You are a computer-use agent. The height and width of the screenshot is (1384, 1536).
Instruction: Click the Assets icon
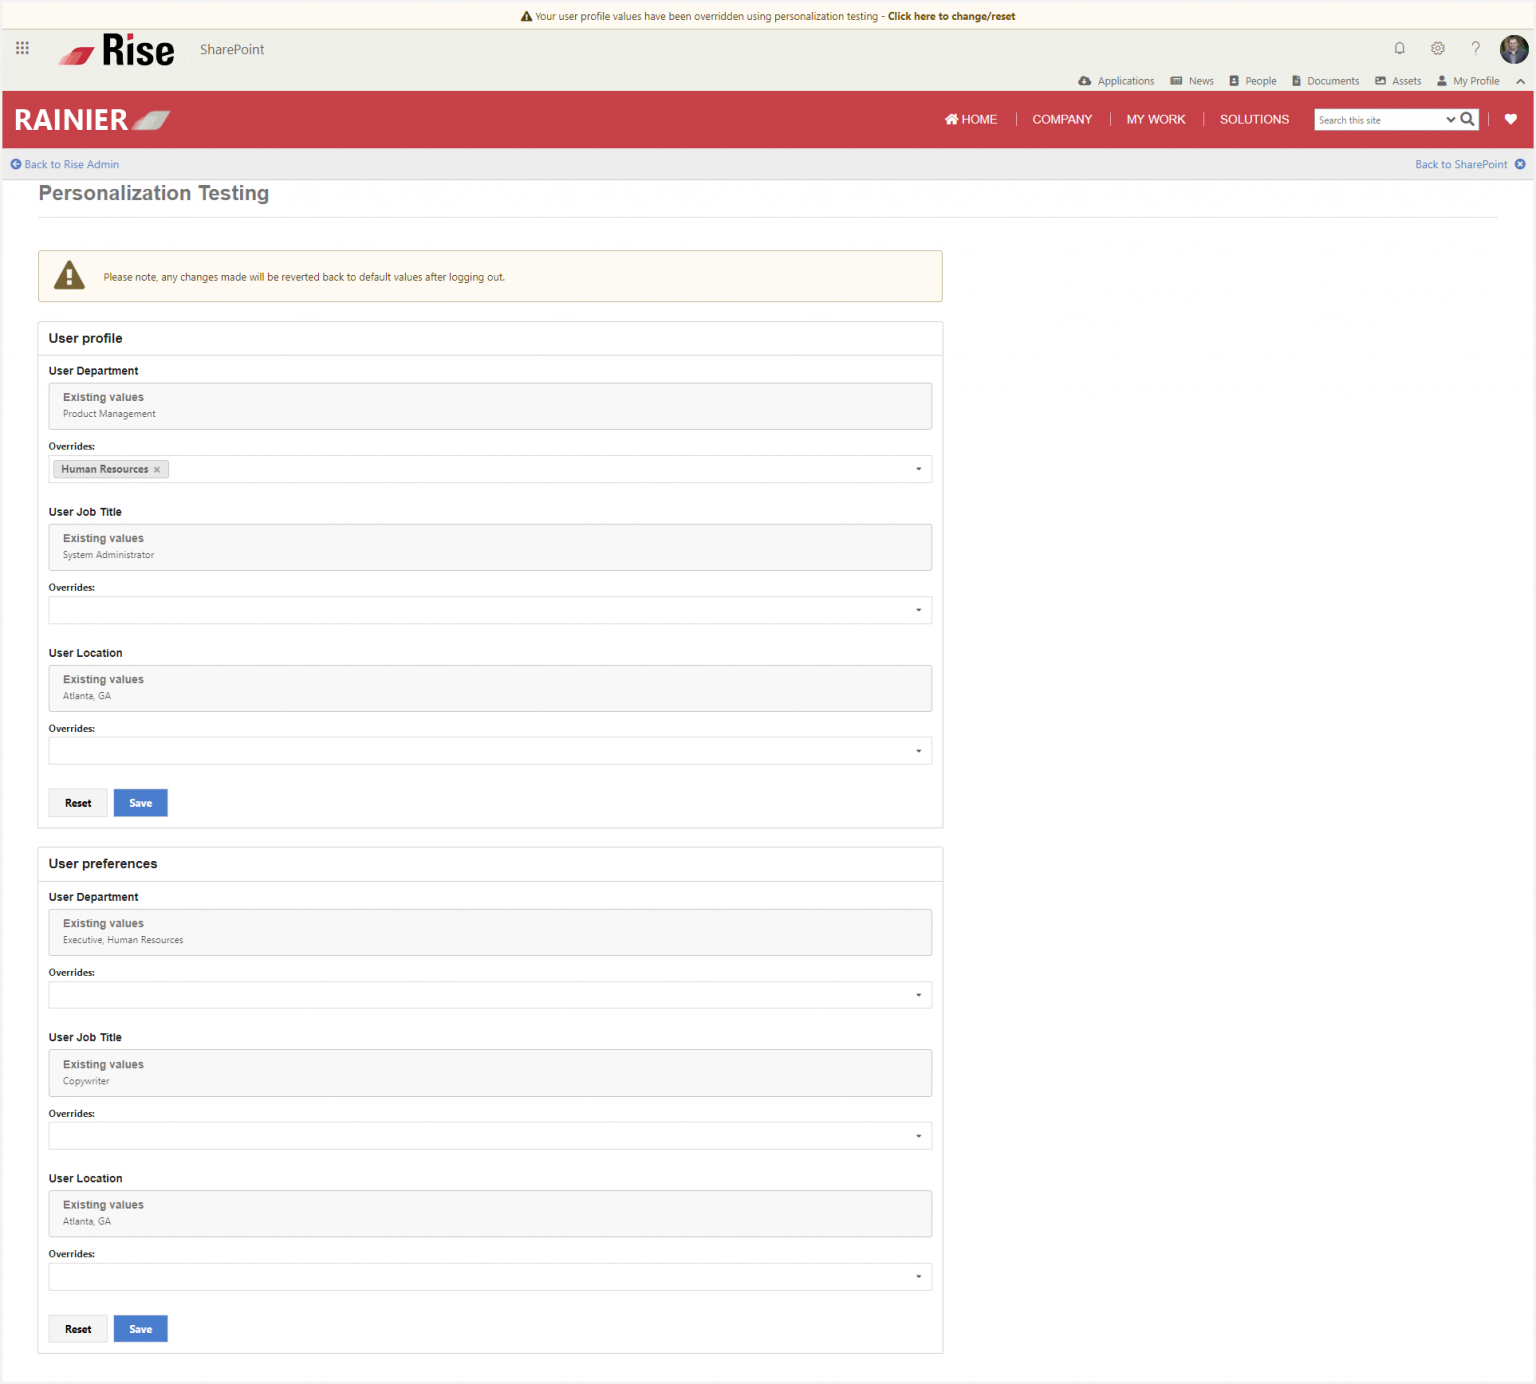click(1381, 80)
